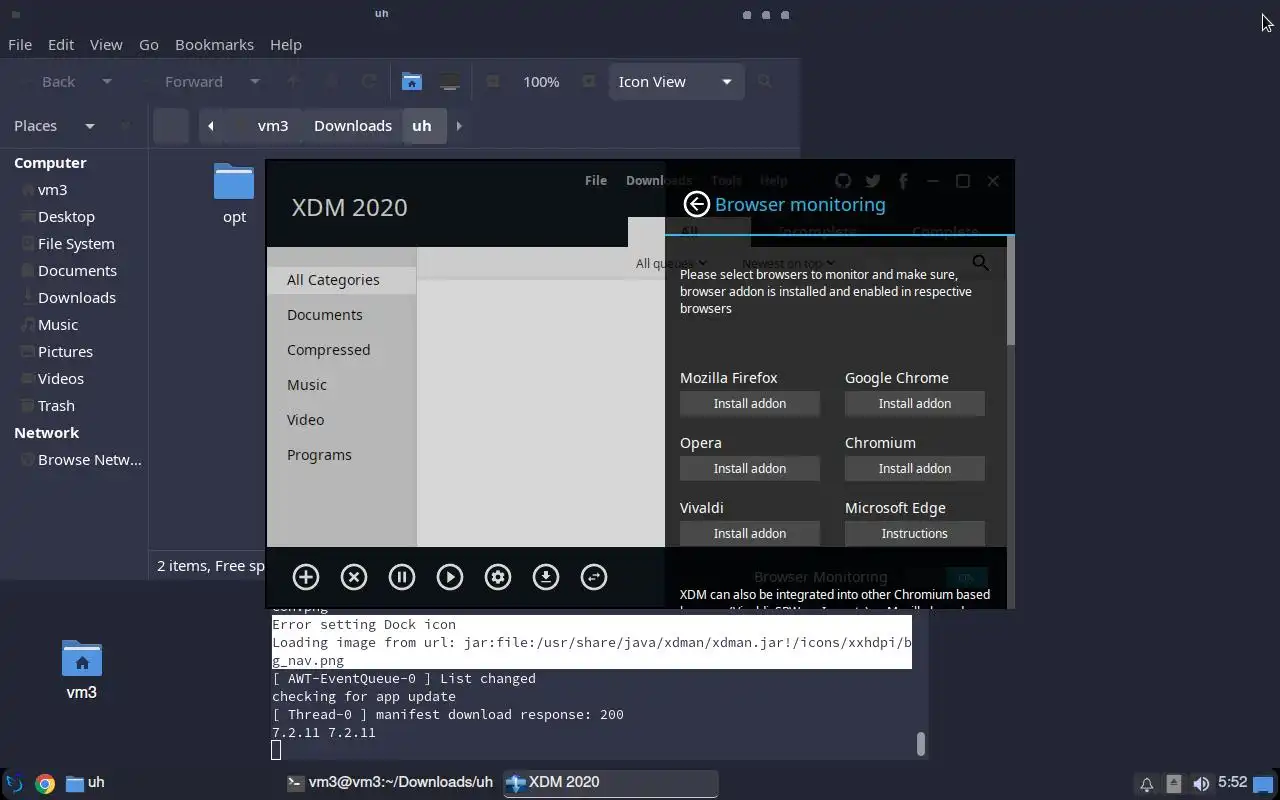Click the delete download X circle icon
Image resolution: width=1280 pixels, height=800 pixels.
(354, 577)
